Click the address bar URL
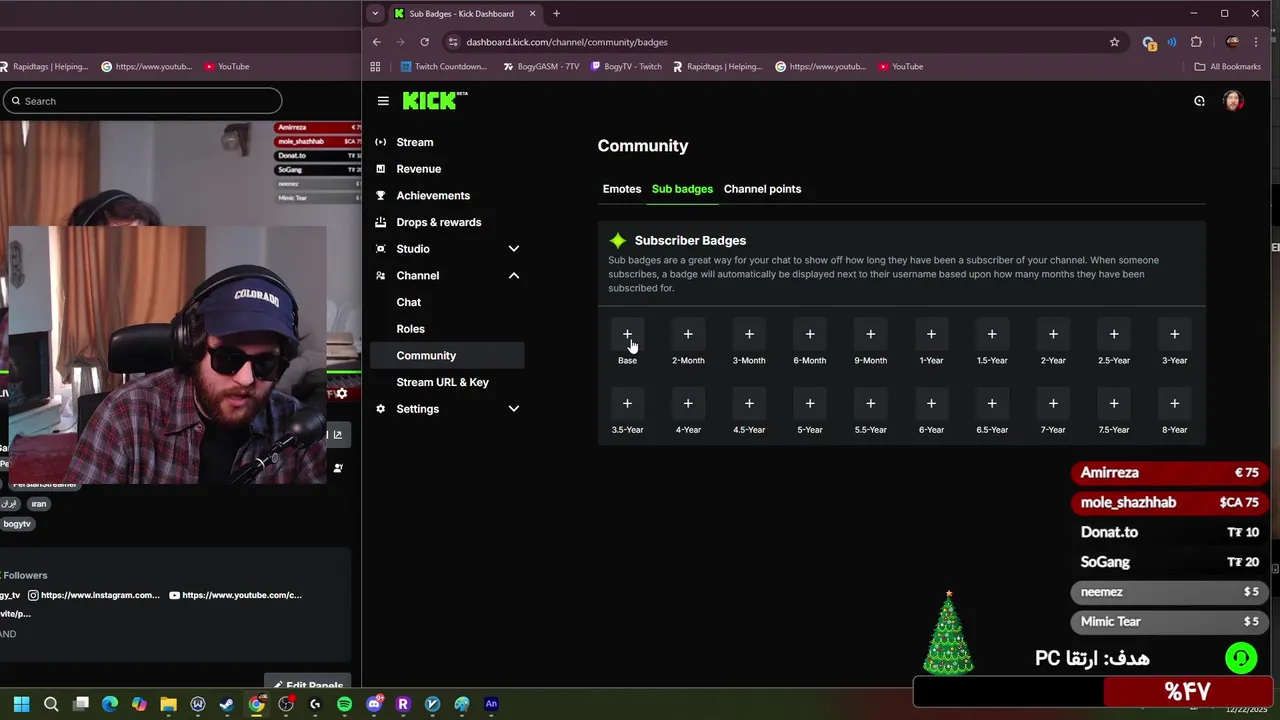 coord(567,42)
